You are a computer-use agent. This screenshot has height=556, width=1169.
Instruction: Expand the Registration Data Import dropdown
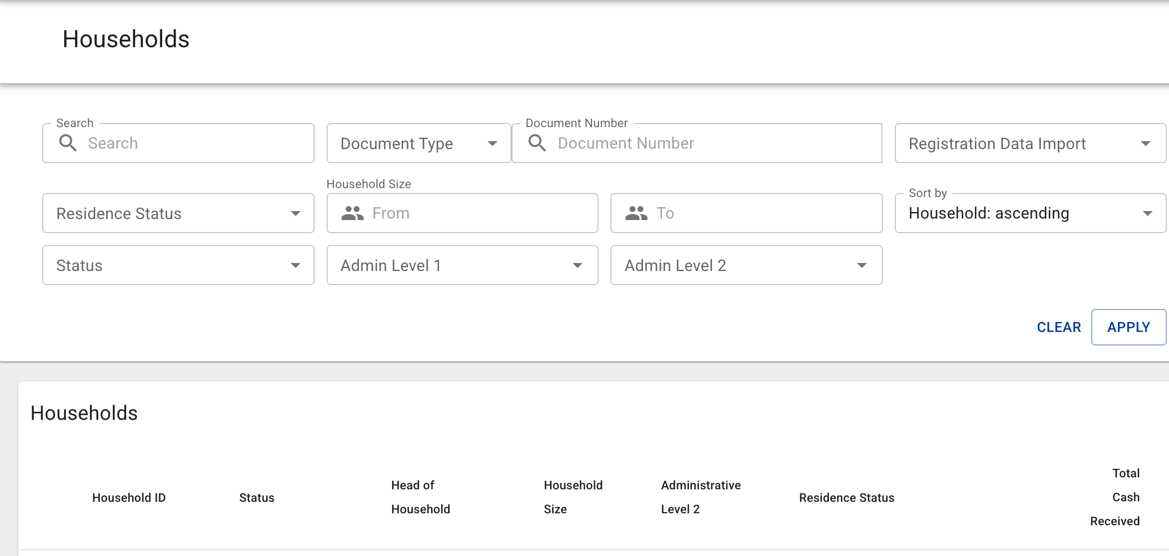coord(1029,144)
